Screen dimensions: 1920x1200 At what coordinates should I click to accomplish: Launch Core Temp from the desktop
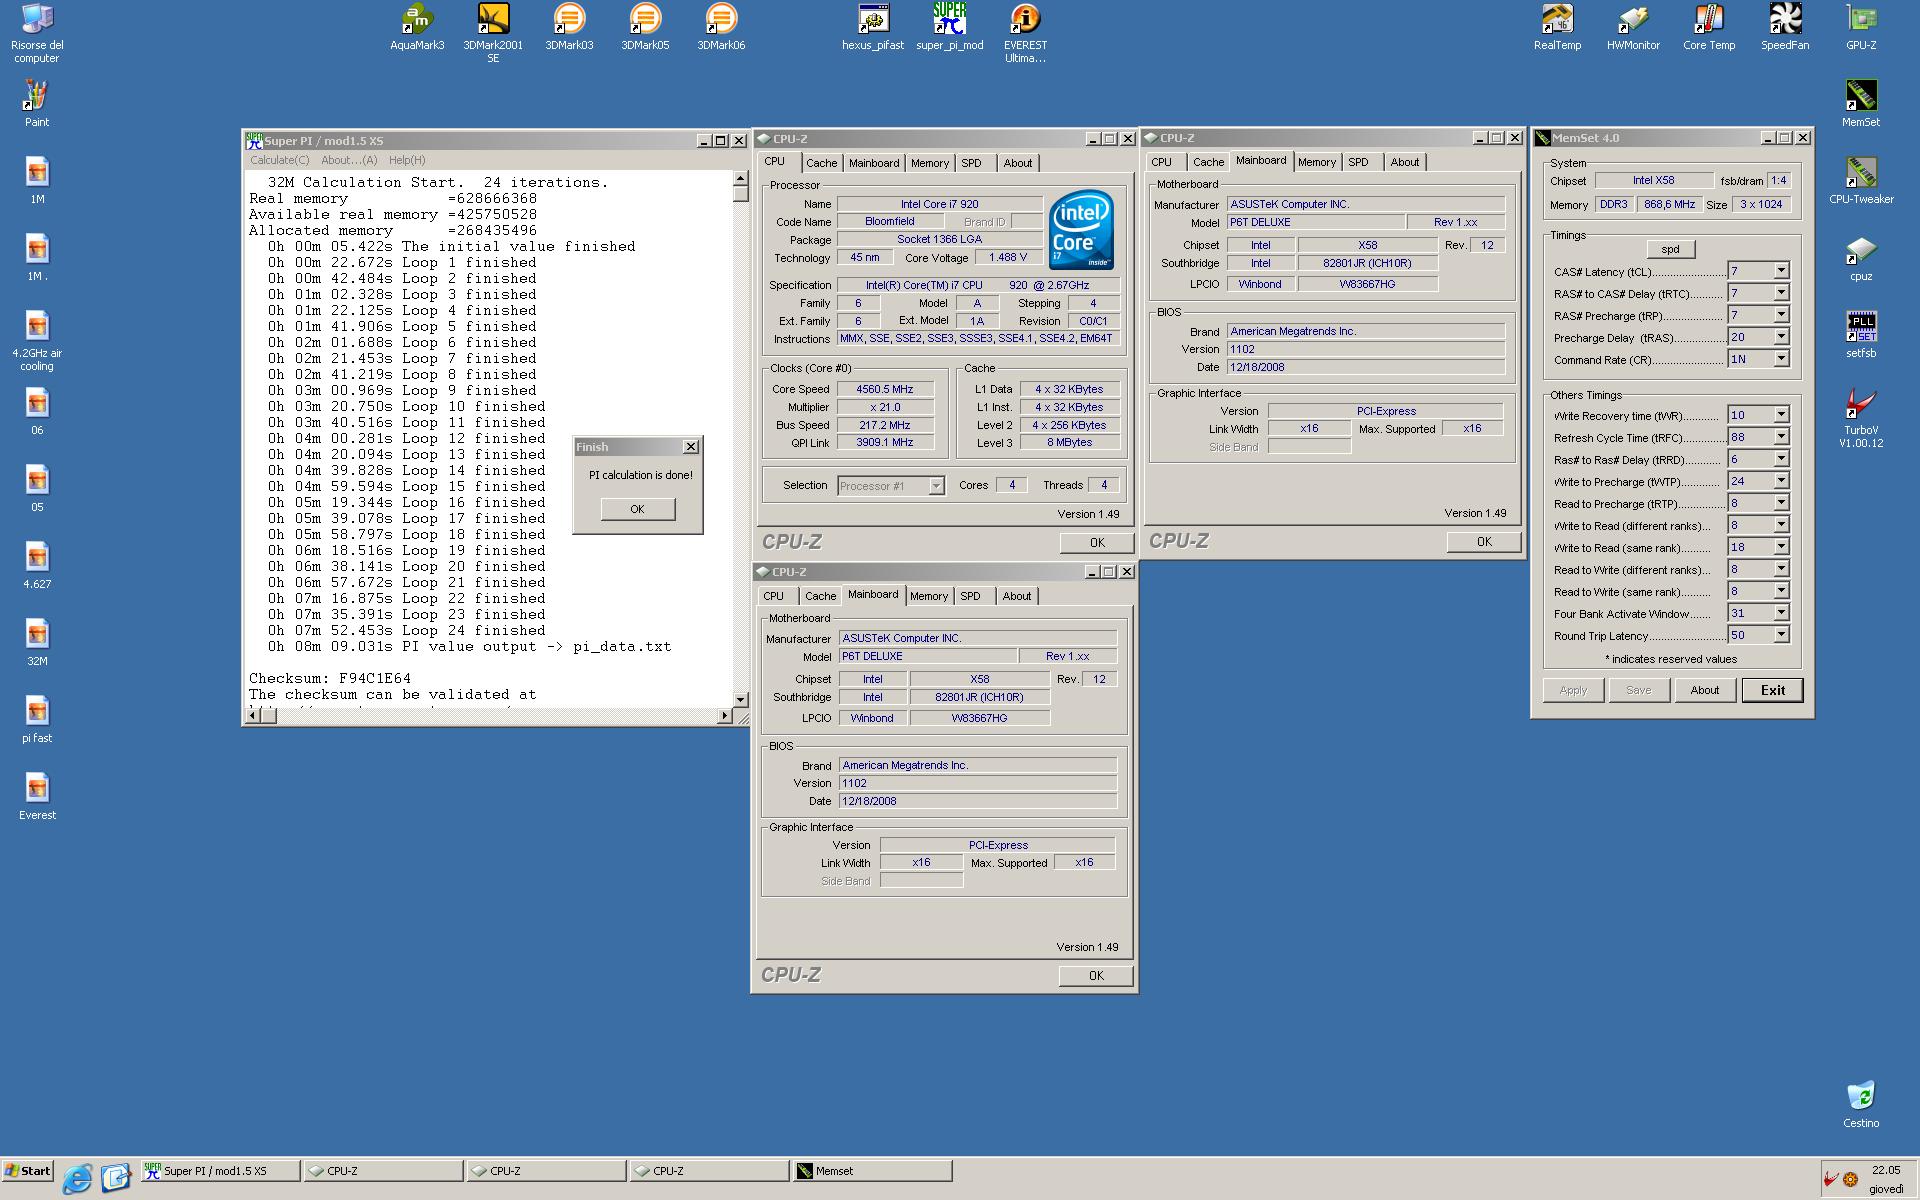(1709, 27)
